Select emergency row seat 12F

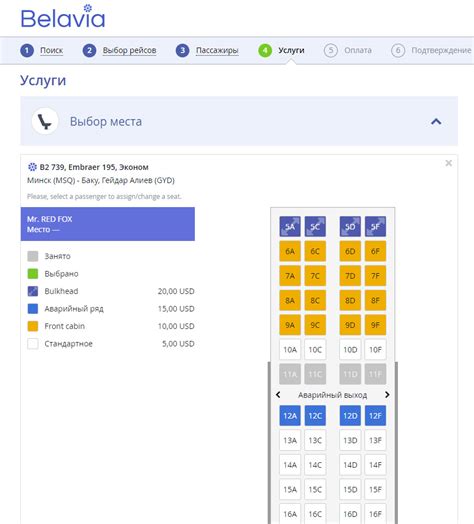(x=375, y=416)
